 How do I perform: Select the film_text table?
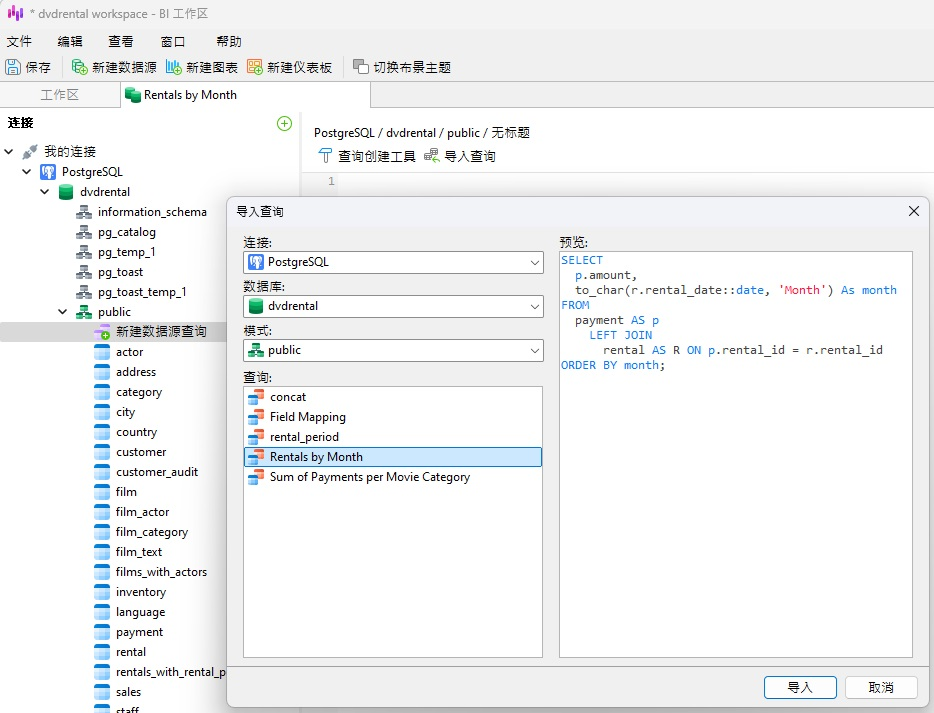point(139,552)
